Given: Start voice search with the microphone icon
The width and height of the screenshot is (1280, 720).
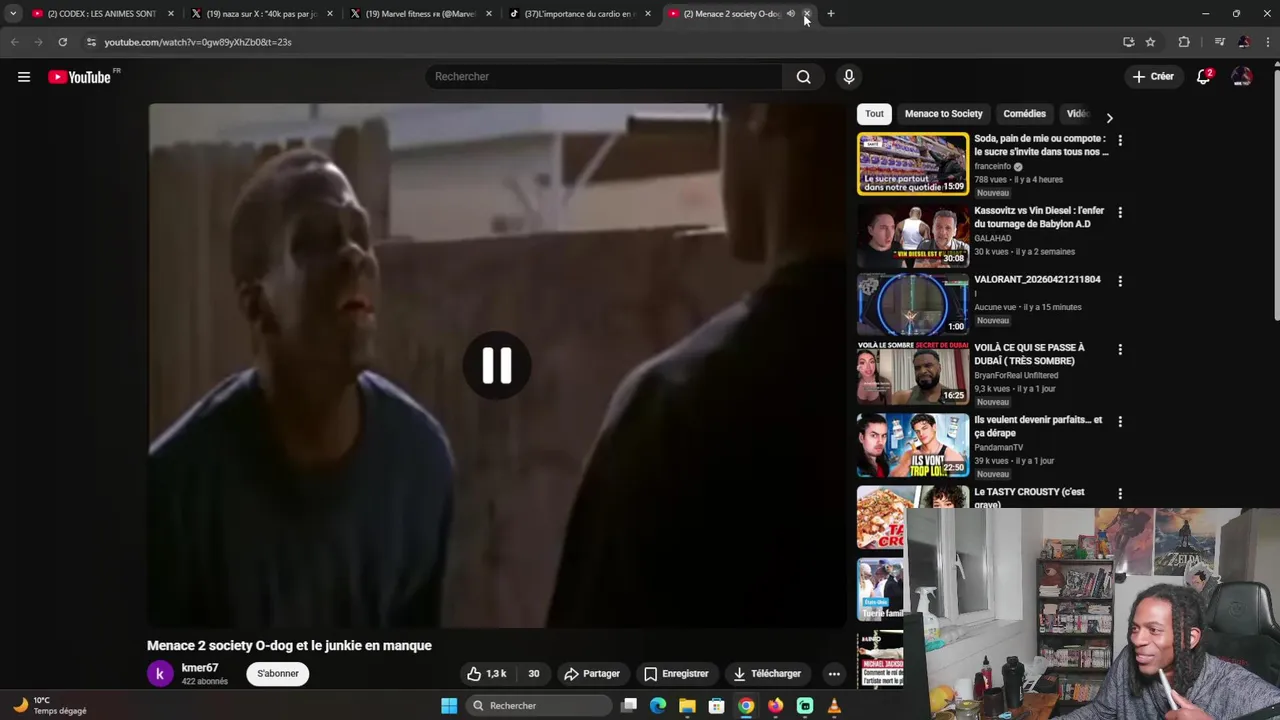Looking at the screenshot, I should (849, 77).
